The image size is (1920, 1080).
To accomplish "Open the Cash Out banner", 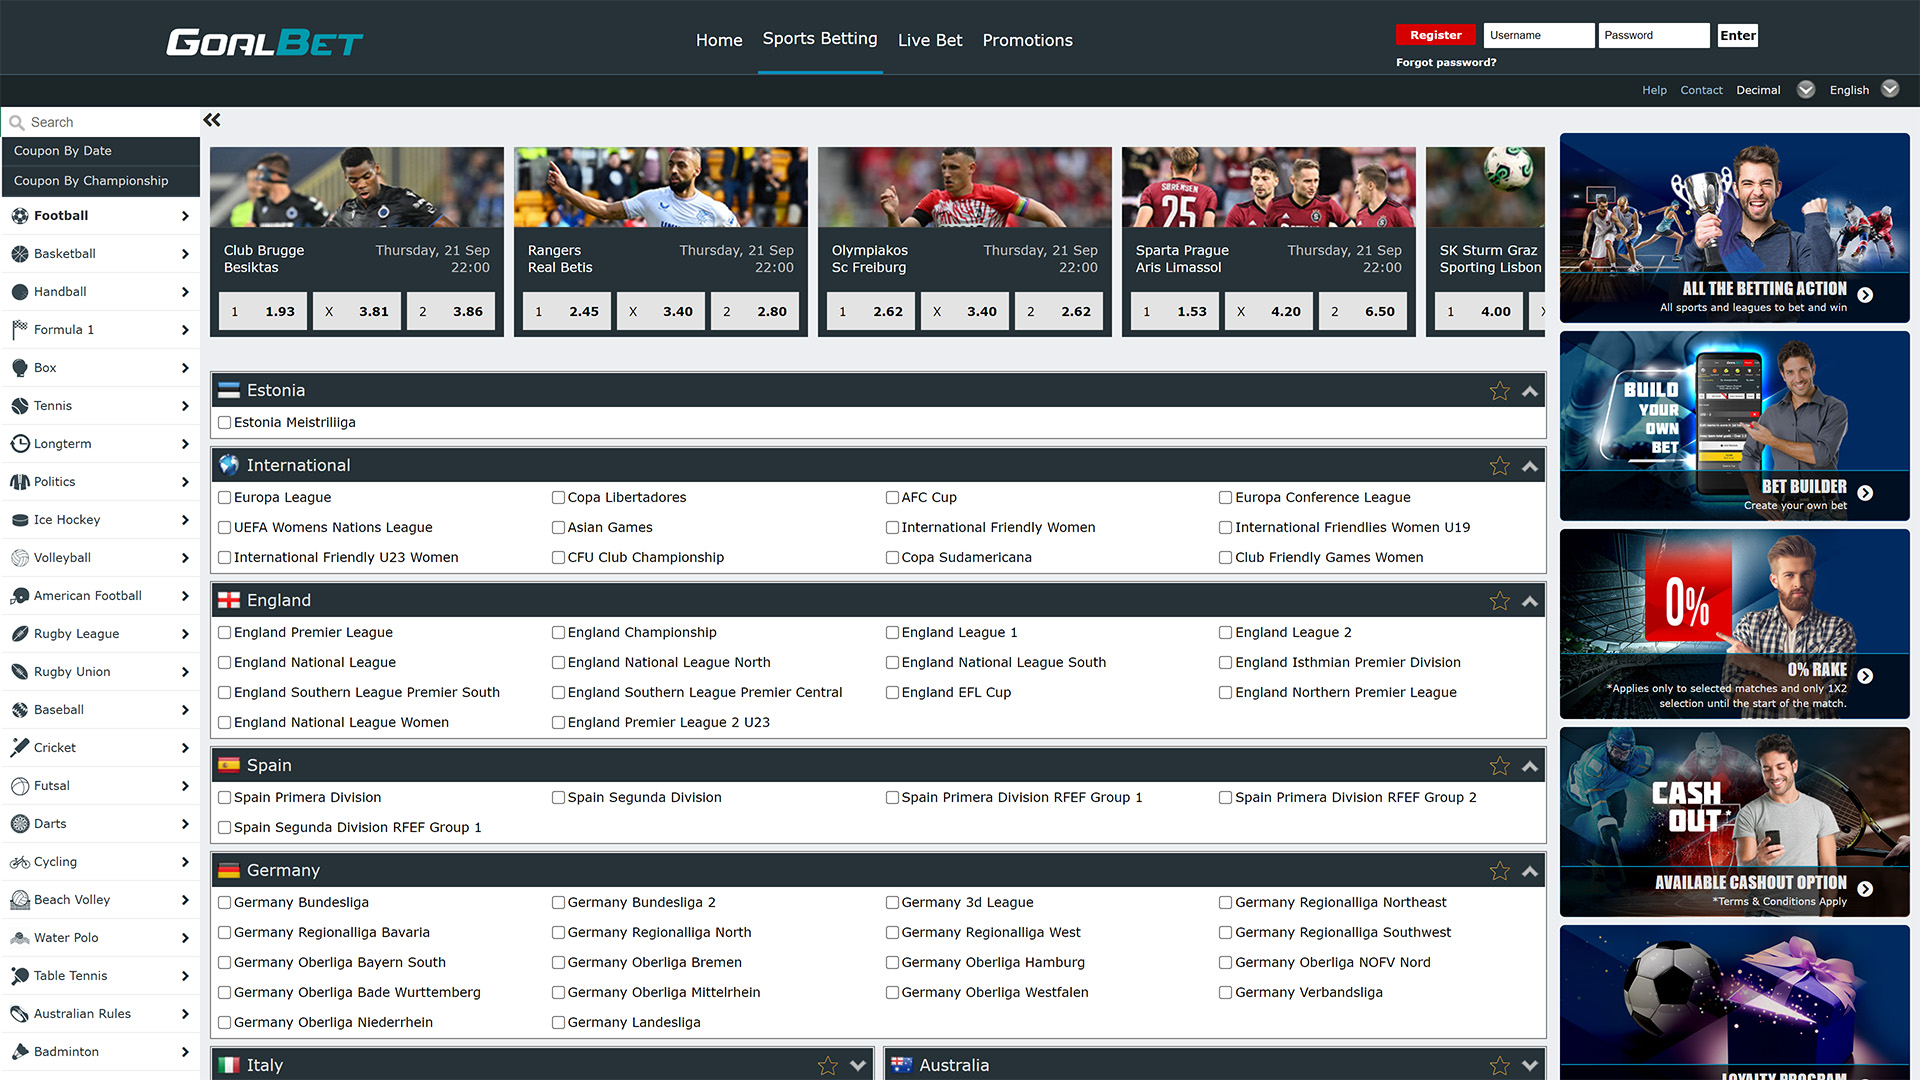I will tap(1734, 822).
